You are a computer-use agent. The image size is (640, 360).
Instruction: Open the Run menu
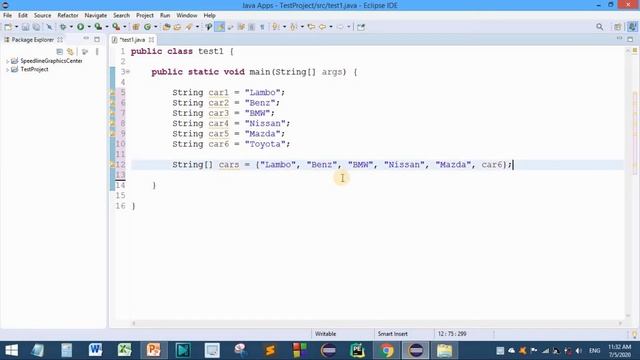tap(165, 16)
